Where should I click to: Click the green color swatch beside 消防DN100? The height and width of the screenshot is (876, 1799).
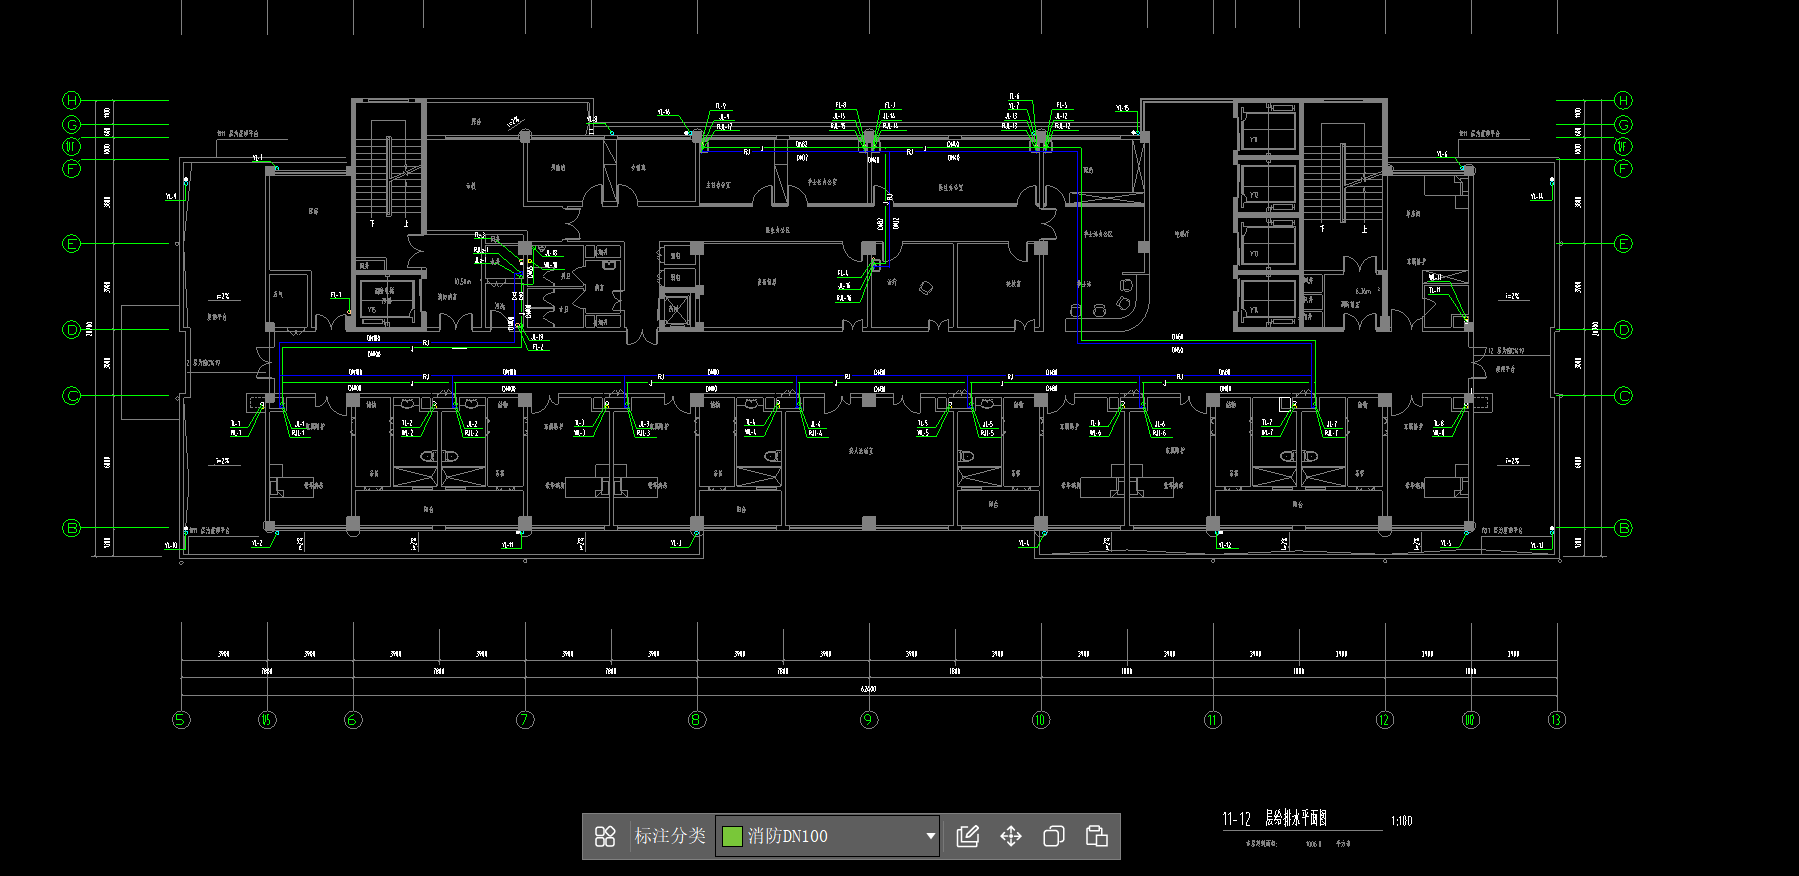(732, 836)
